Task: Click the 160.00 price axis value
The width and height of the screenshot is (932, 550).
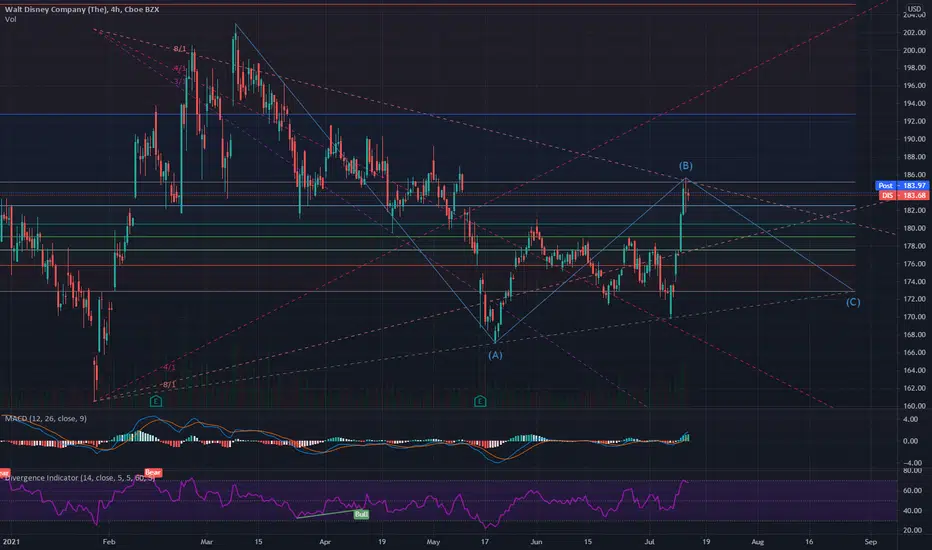Action: [914, 406]
